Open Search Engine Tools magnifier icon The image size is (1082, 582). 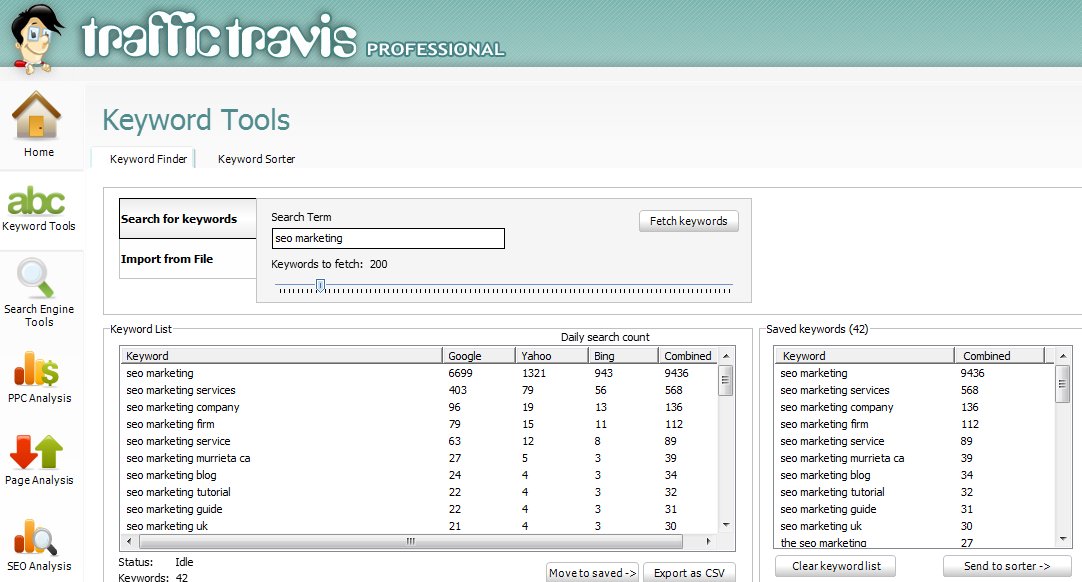coord(38,279)
